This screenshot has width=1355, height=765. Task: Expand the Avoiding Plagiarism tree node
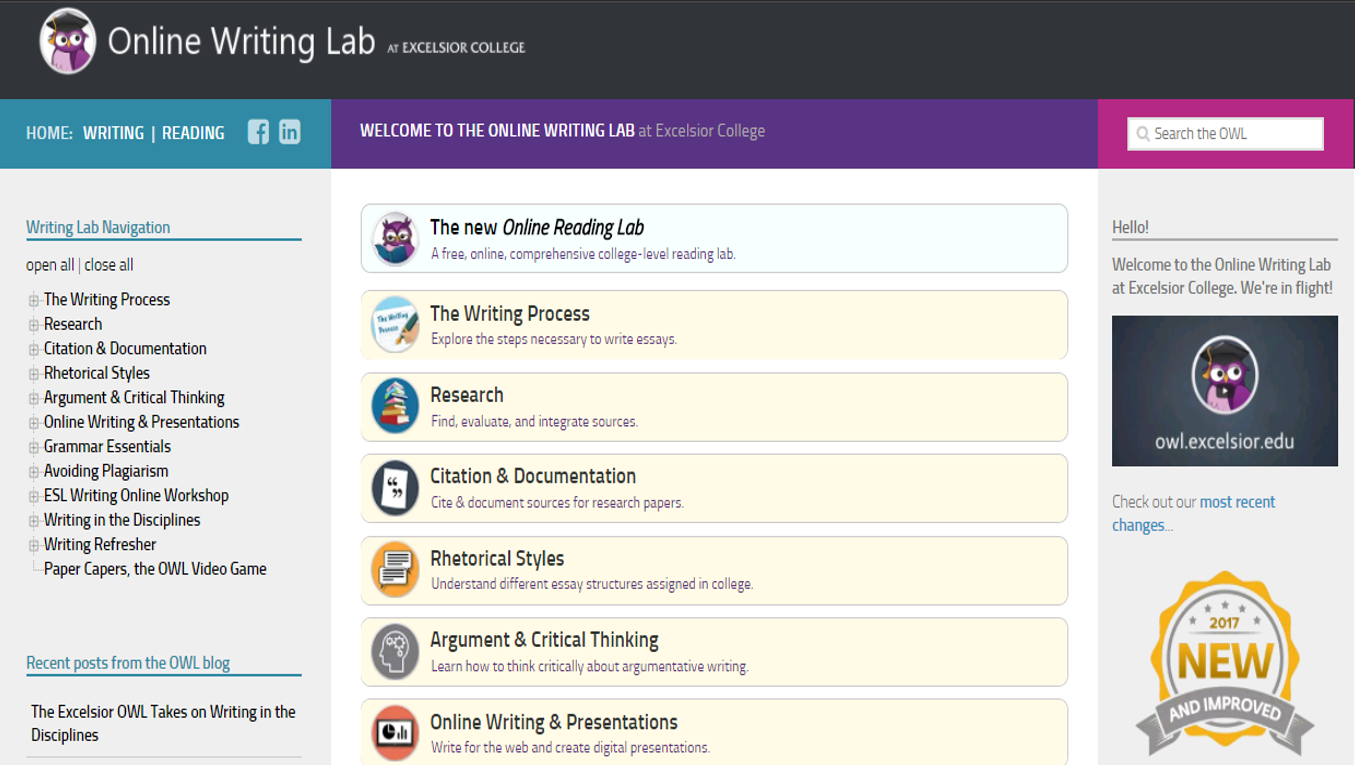point(34,472)
